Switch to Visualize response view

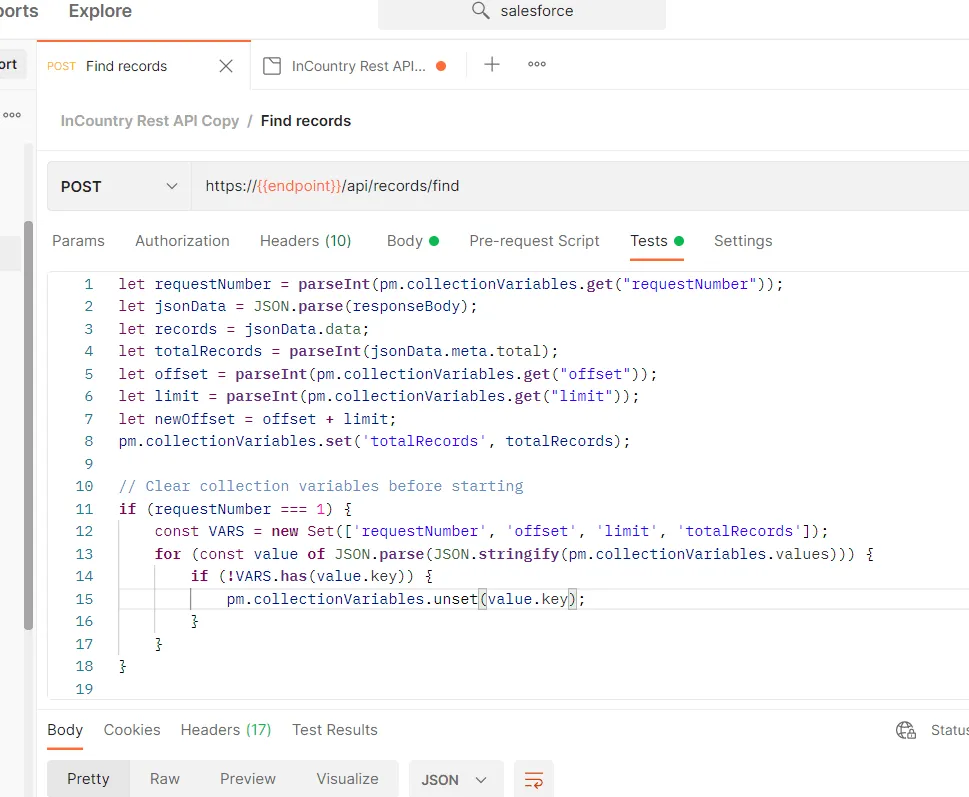pos(347,779)
